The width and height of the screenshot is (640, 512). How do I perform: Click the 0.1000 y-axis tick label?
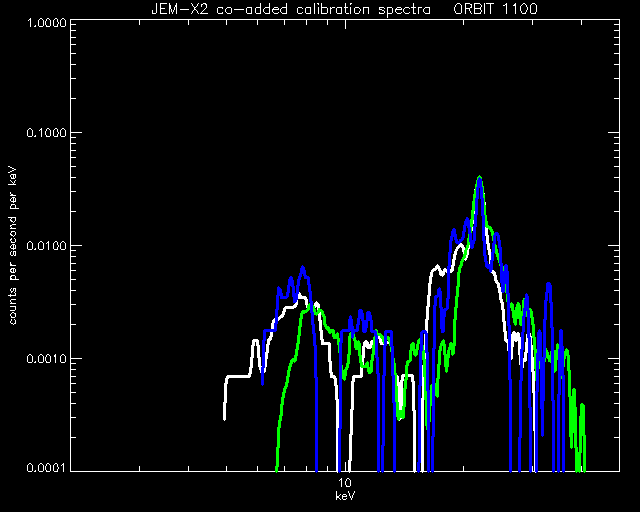click(x=46, y=133)
